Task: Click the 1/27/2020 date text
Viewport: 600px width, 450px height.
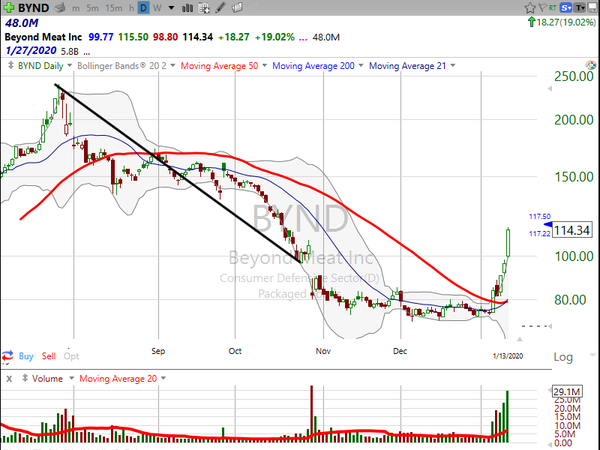Action: coord(31,51)
